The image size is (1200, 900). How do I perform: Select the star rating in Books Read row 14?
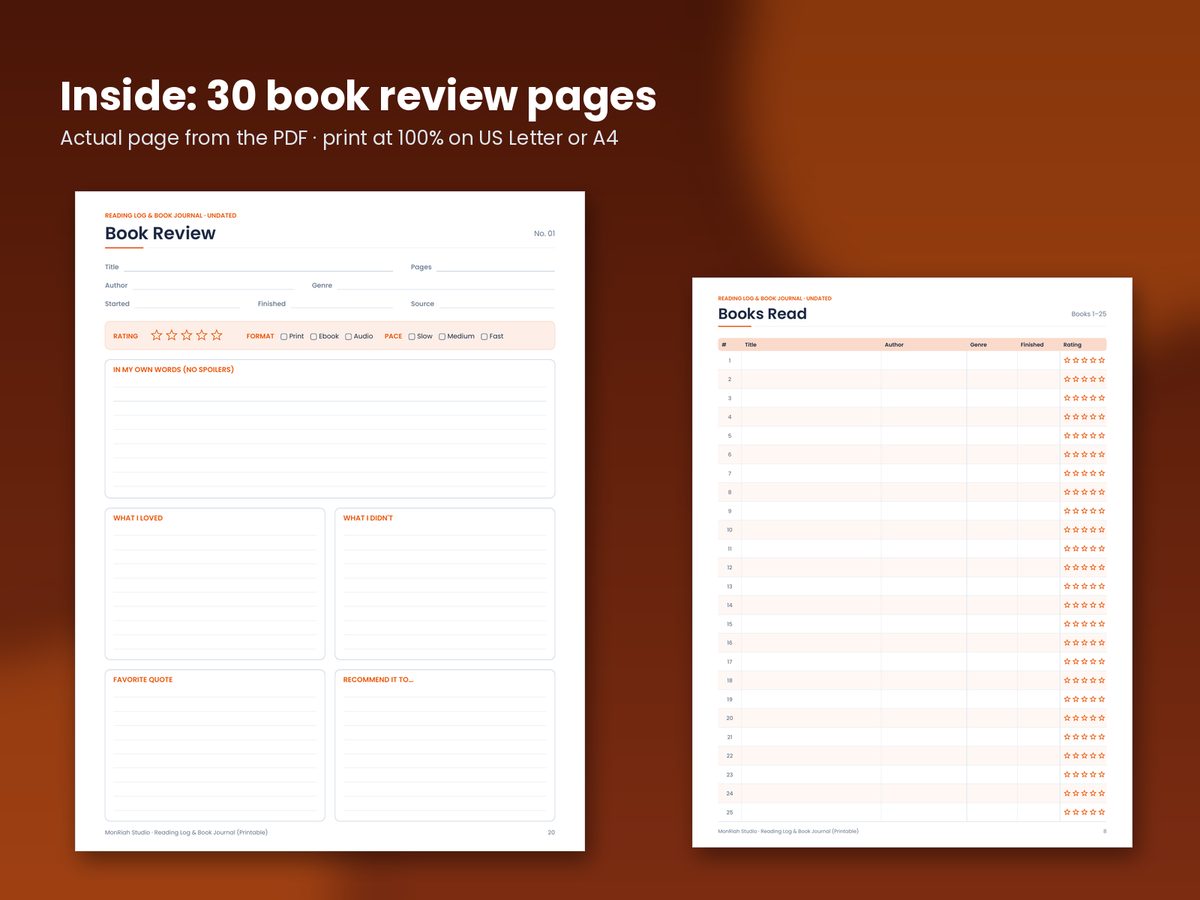(1084, 605)
